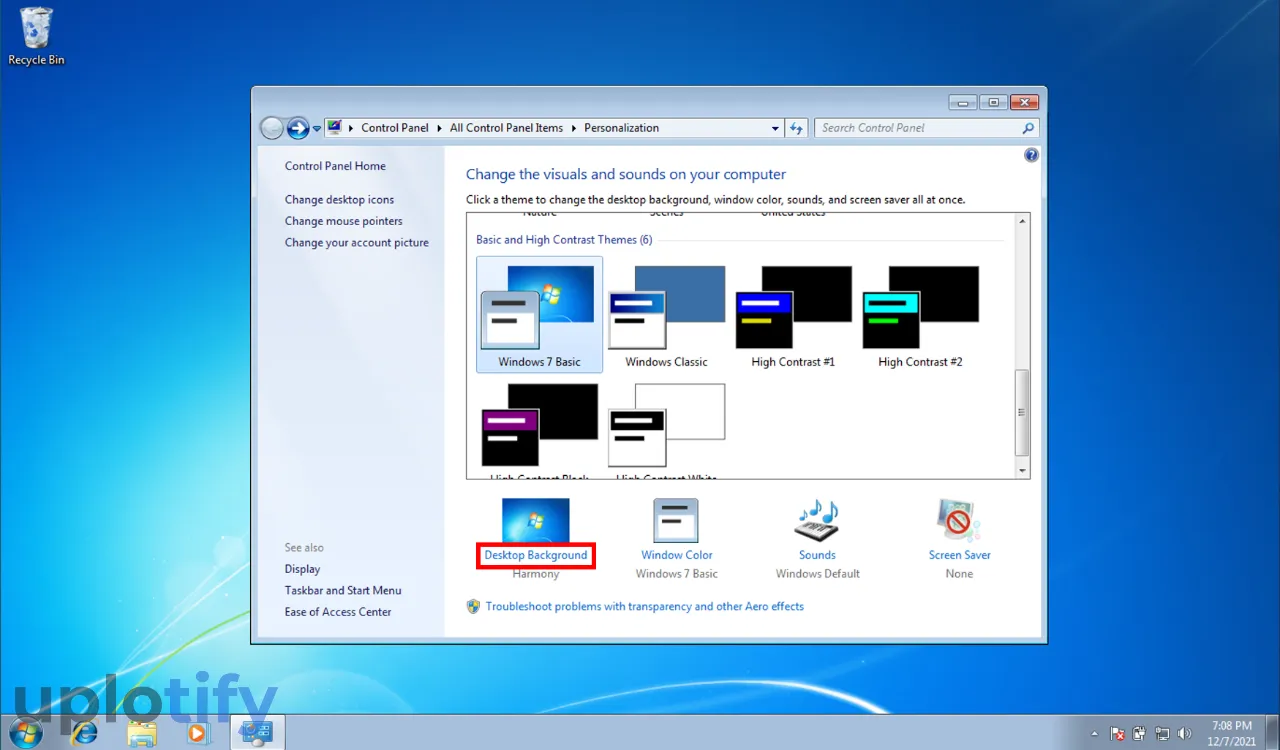The width and height of the screenshot is (1280, 750).
Task: Open the Desktop Background link
Action: (536, 555)
